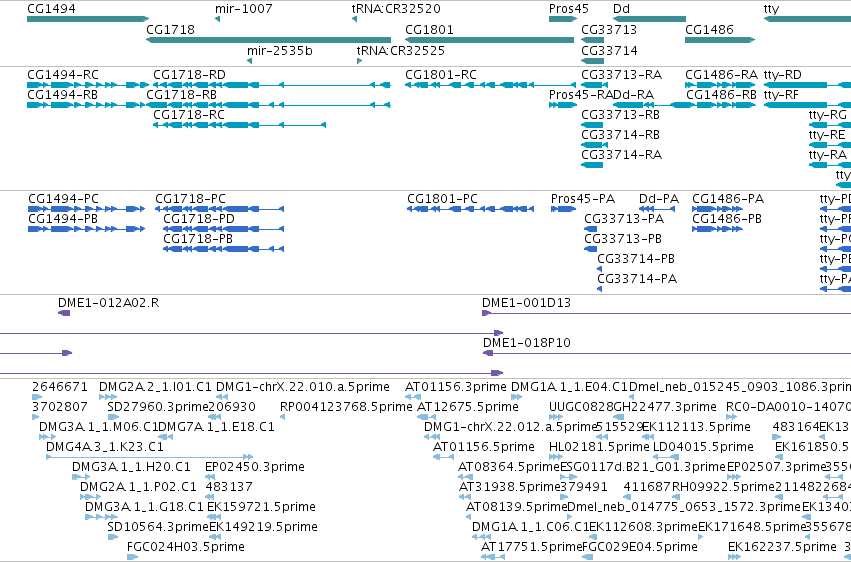Click EST AT12675.5prime label
851x562 pixels.
tap(468, 407)
